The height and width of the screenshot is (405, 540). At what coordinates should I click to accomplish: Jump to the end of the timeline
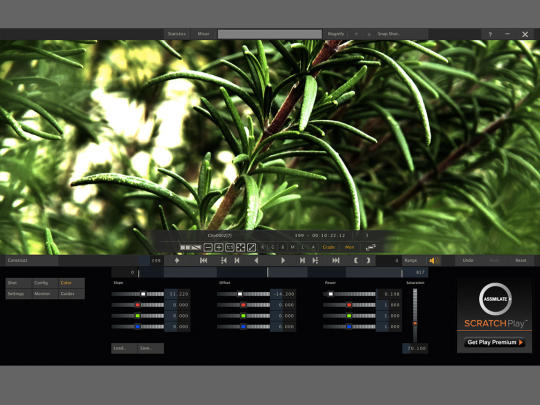click(336, 261)
